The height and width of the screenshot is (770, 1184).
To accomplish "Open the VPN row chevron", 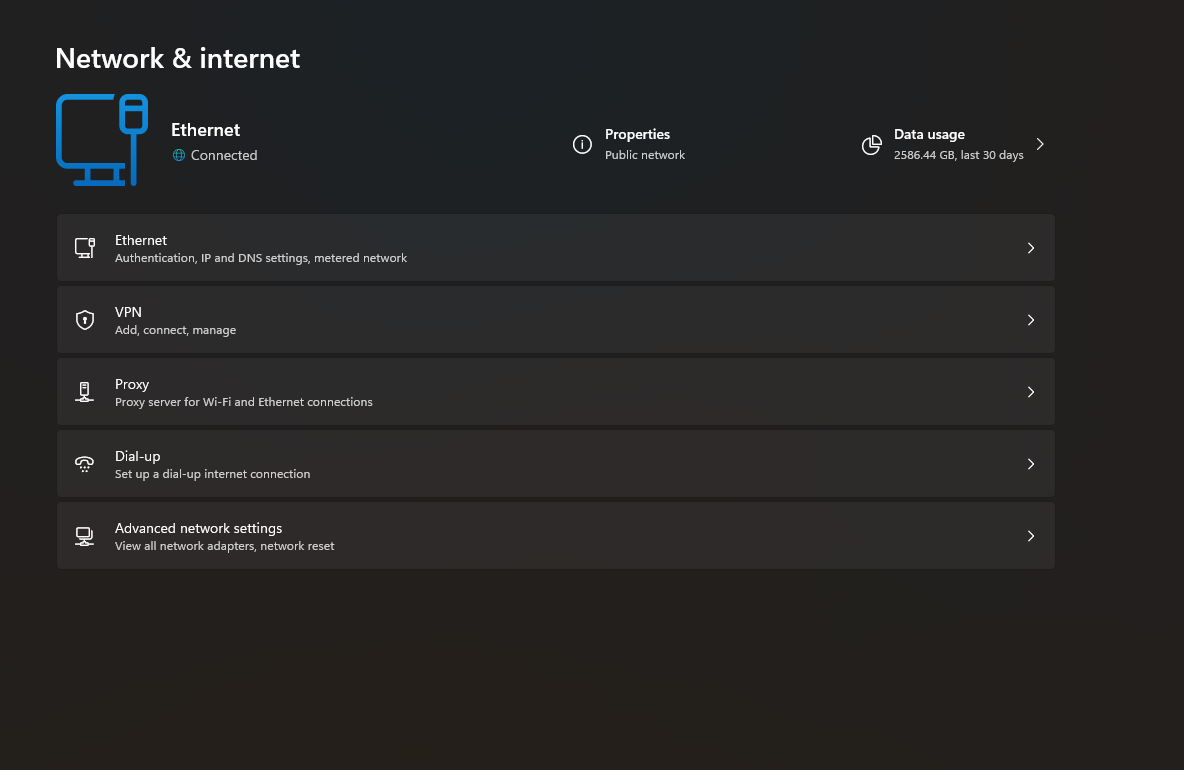I will 1031,320.
